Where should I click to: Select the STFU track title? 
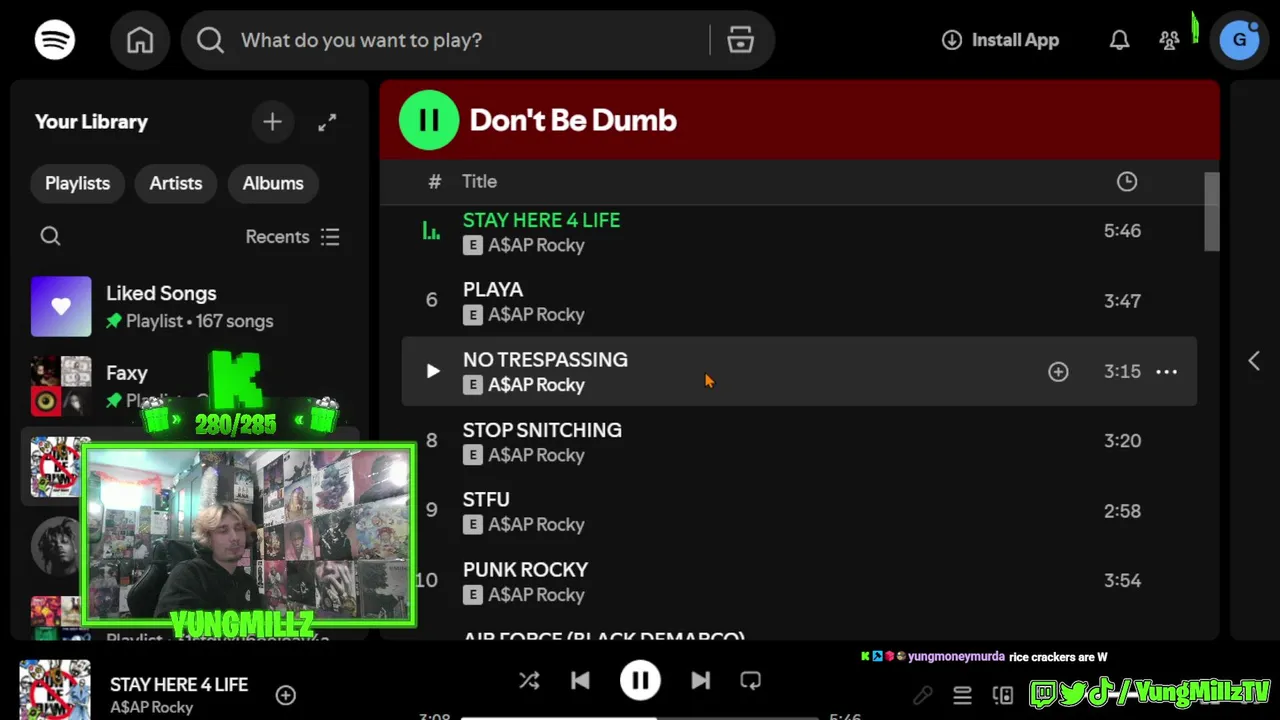point(486,499)
